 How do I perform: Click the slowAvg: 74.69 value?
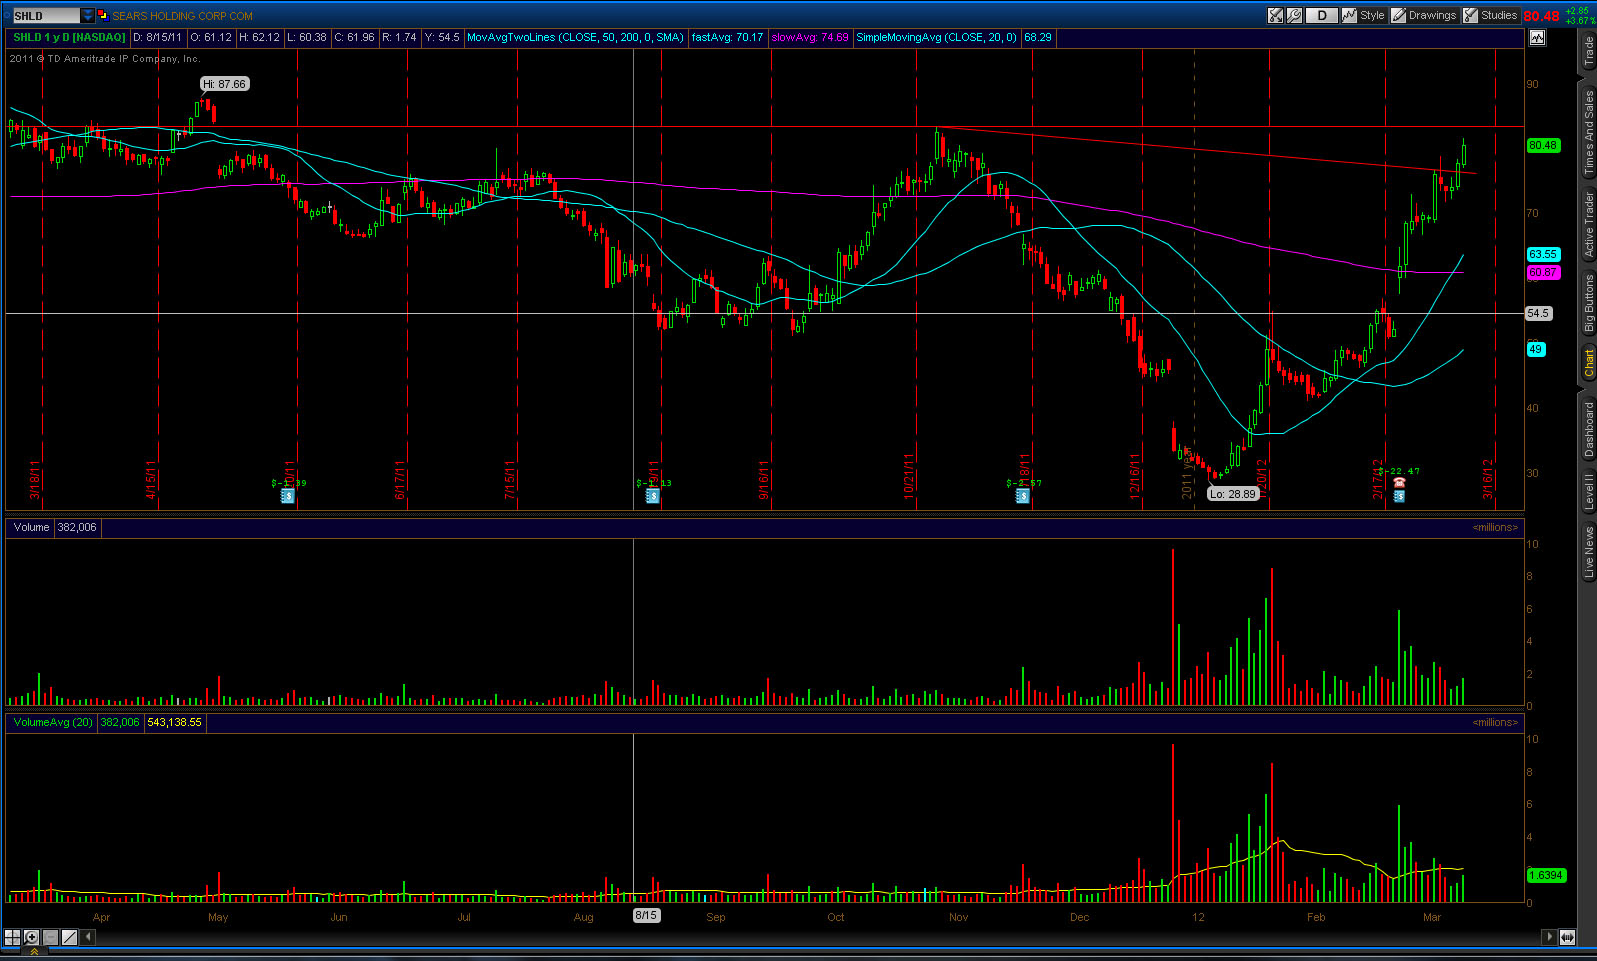pyautogui.click(x=810, y=37)
